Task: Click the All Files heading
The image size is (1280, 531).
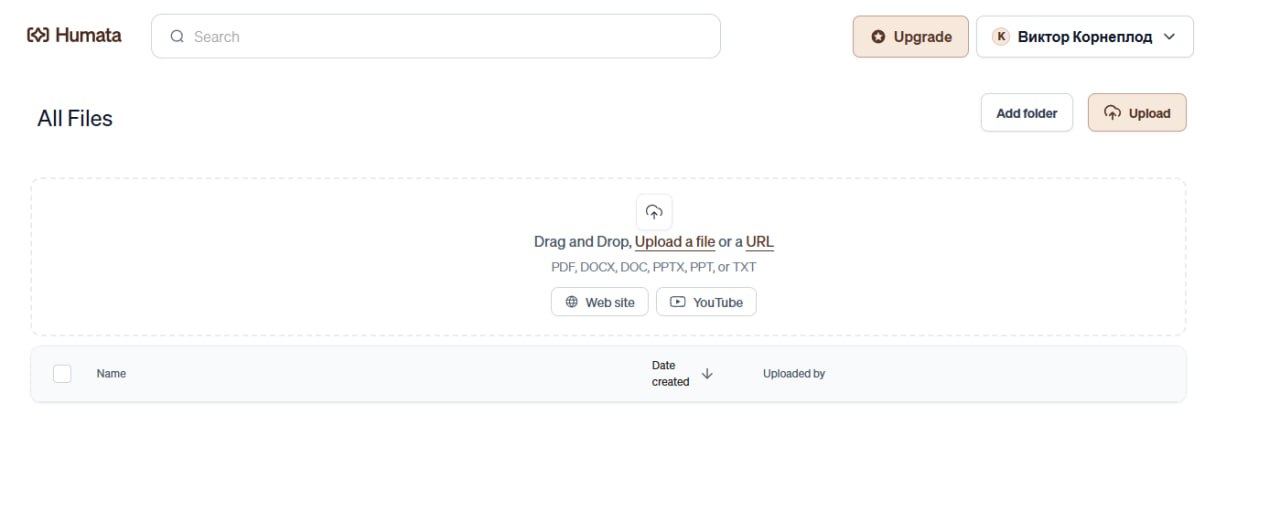Action: click(x=75, y=119)
